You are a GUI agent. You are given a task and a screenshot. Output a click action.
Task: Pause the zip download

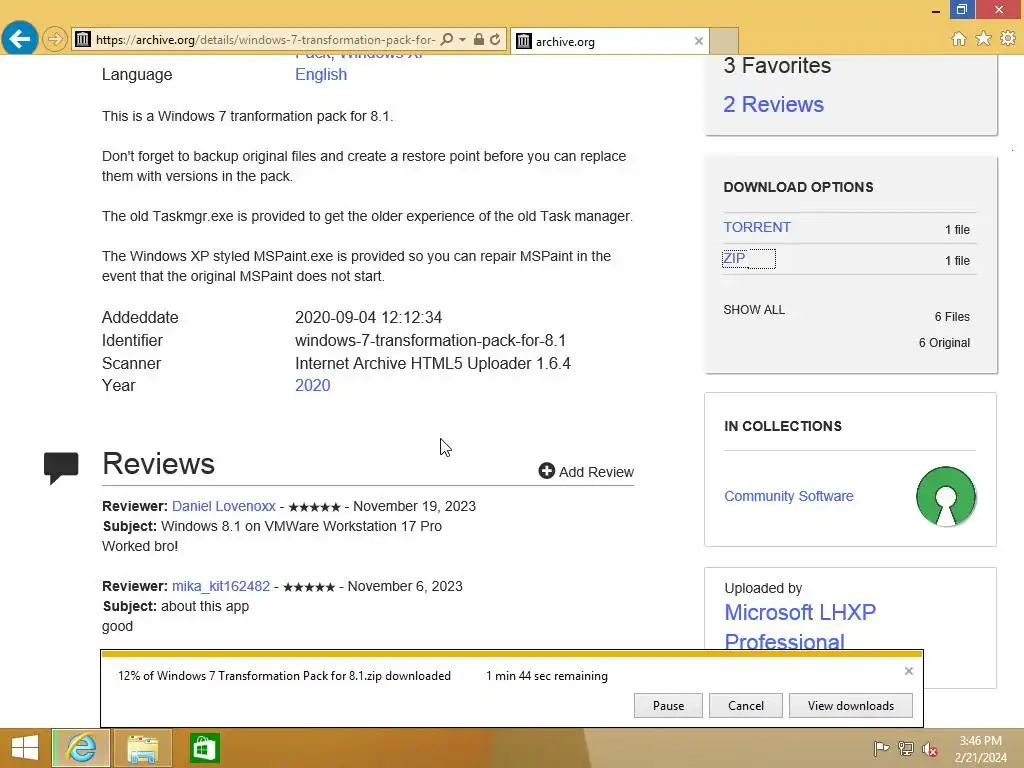[668, 706]
